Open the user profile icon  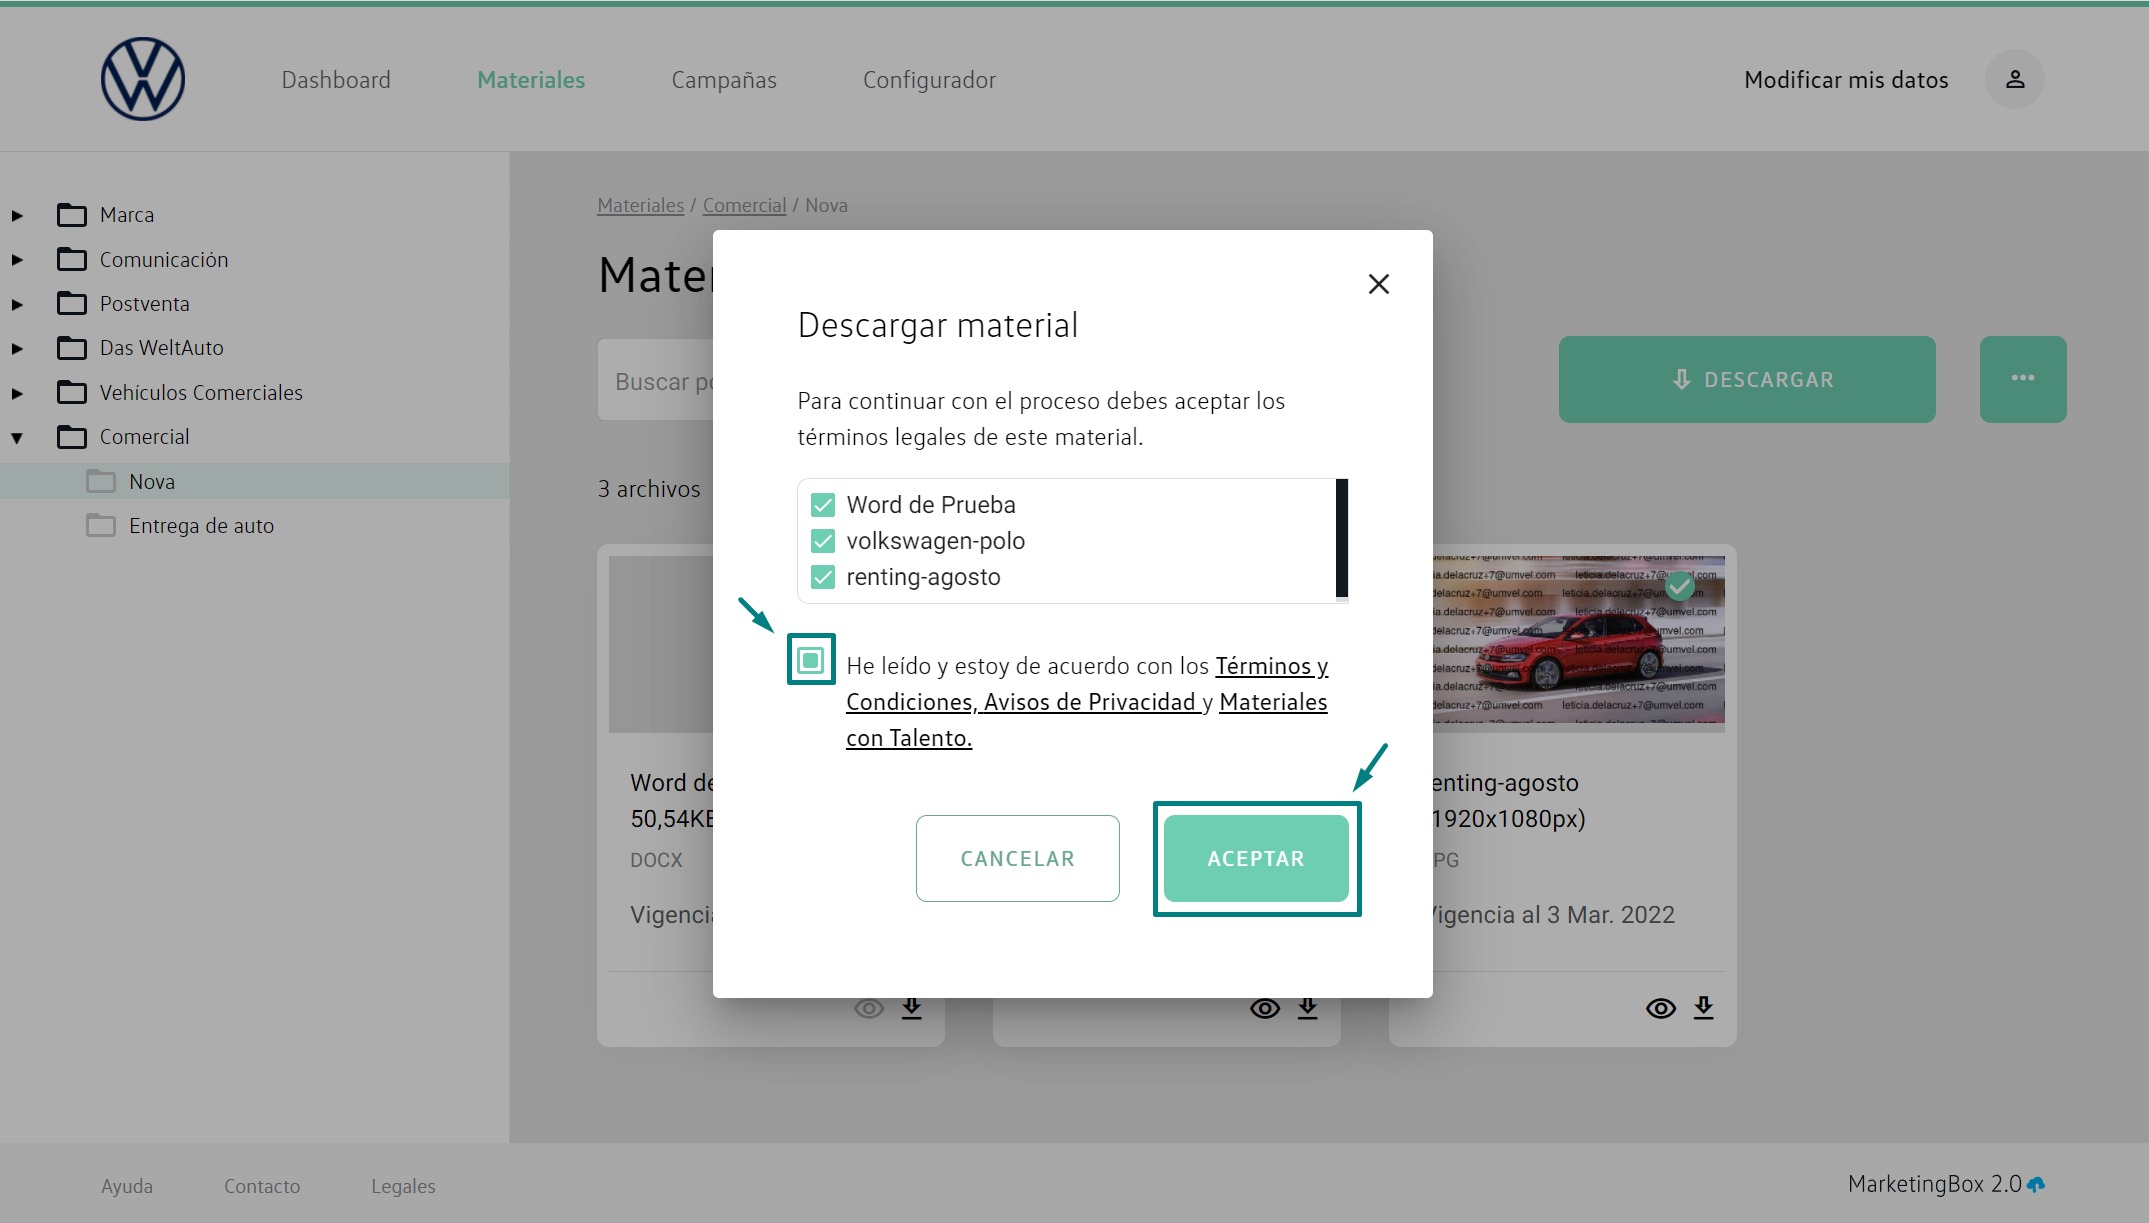point(2014,79)
